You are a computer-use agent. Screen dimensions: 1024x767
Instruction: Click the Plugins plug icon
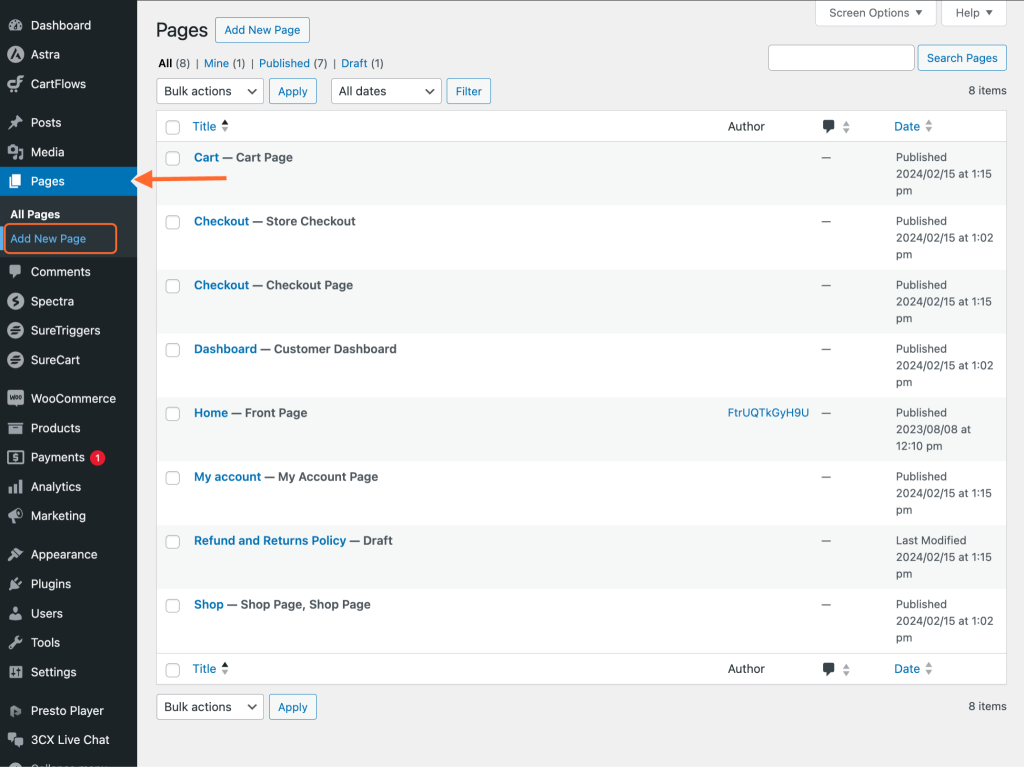(x=15, y=584)
